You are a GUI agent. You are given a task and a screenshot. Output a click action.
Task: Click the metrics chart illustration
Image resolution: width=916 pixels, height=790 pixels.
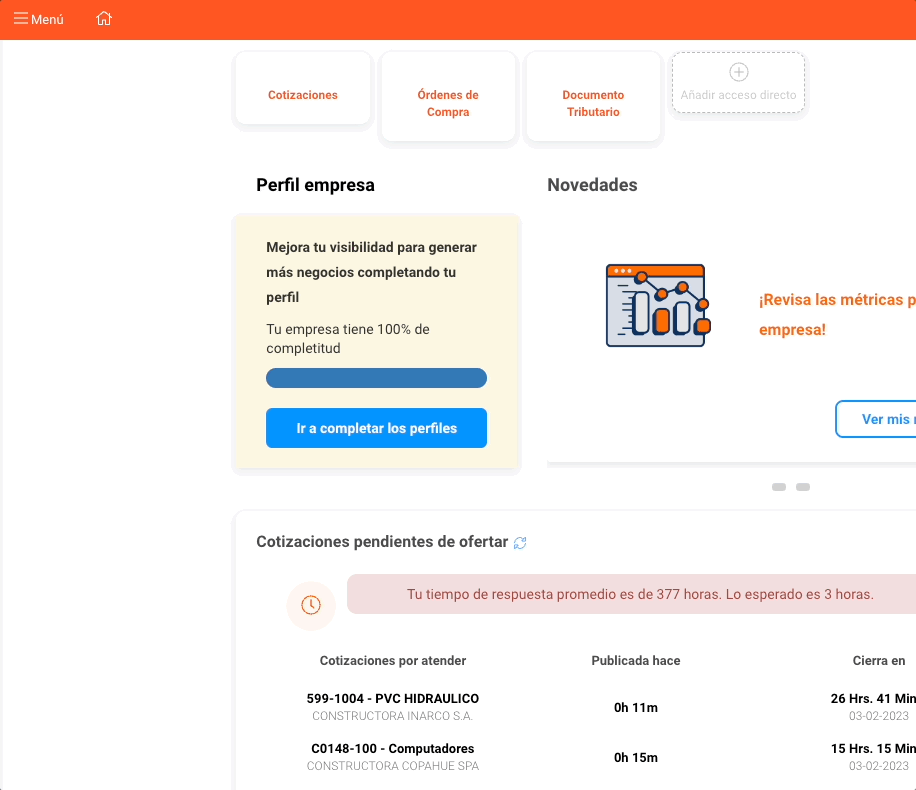[657, 306]
